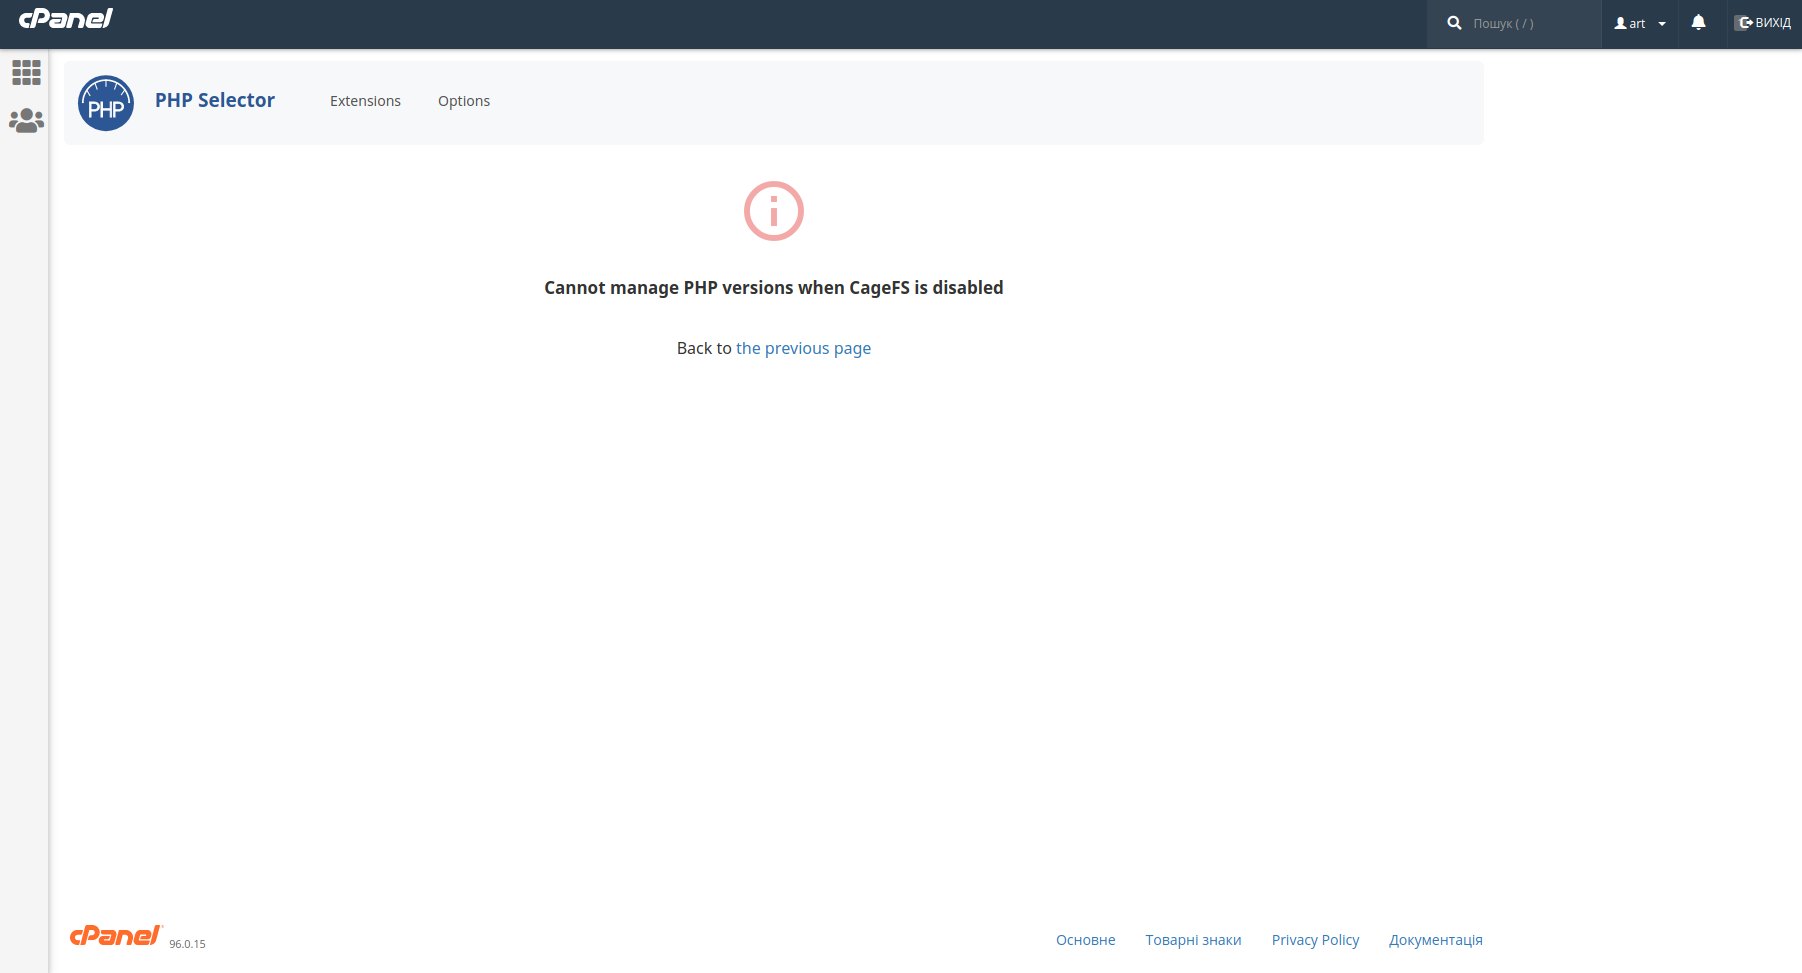Viewport: 1802px width, 973px height.
Task: Open User Manager people icon in sidebar
Action: point(26,121)
